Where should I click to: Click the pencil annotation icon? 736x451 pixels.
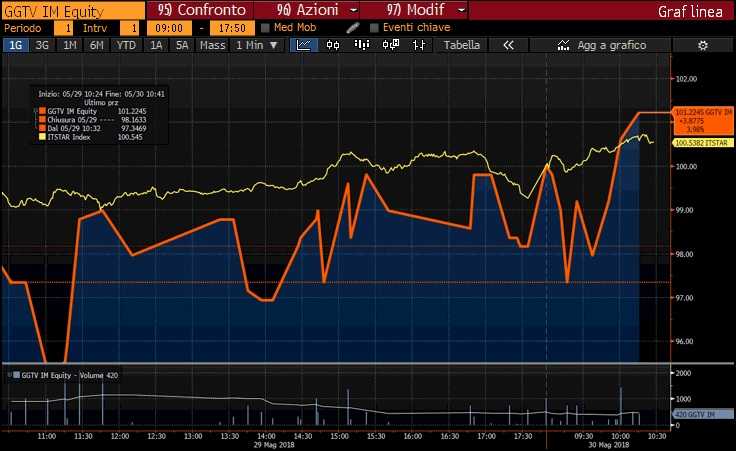pos(352,28)
